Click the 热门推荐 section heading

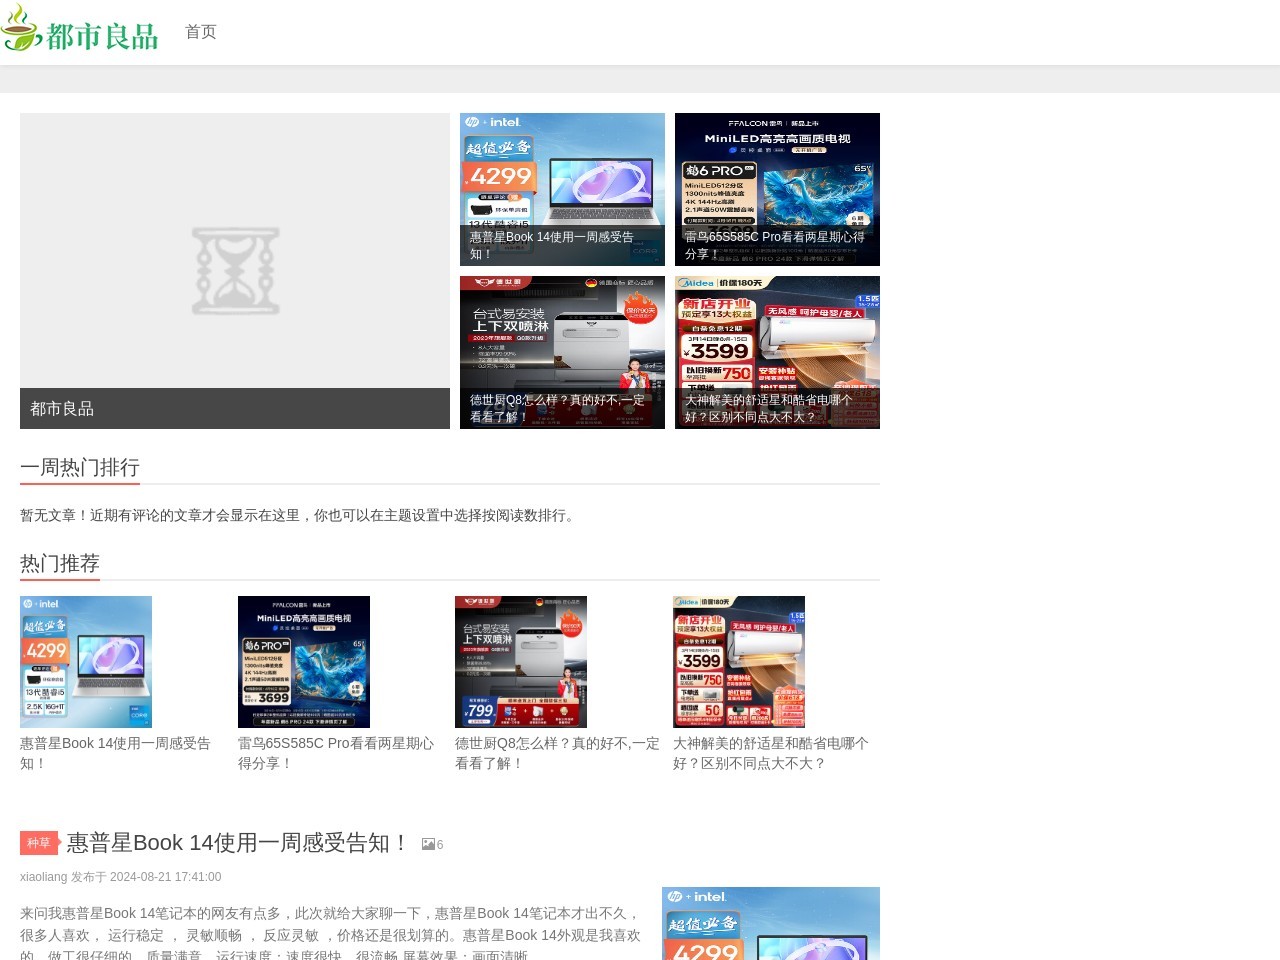click(59, 564)
